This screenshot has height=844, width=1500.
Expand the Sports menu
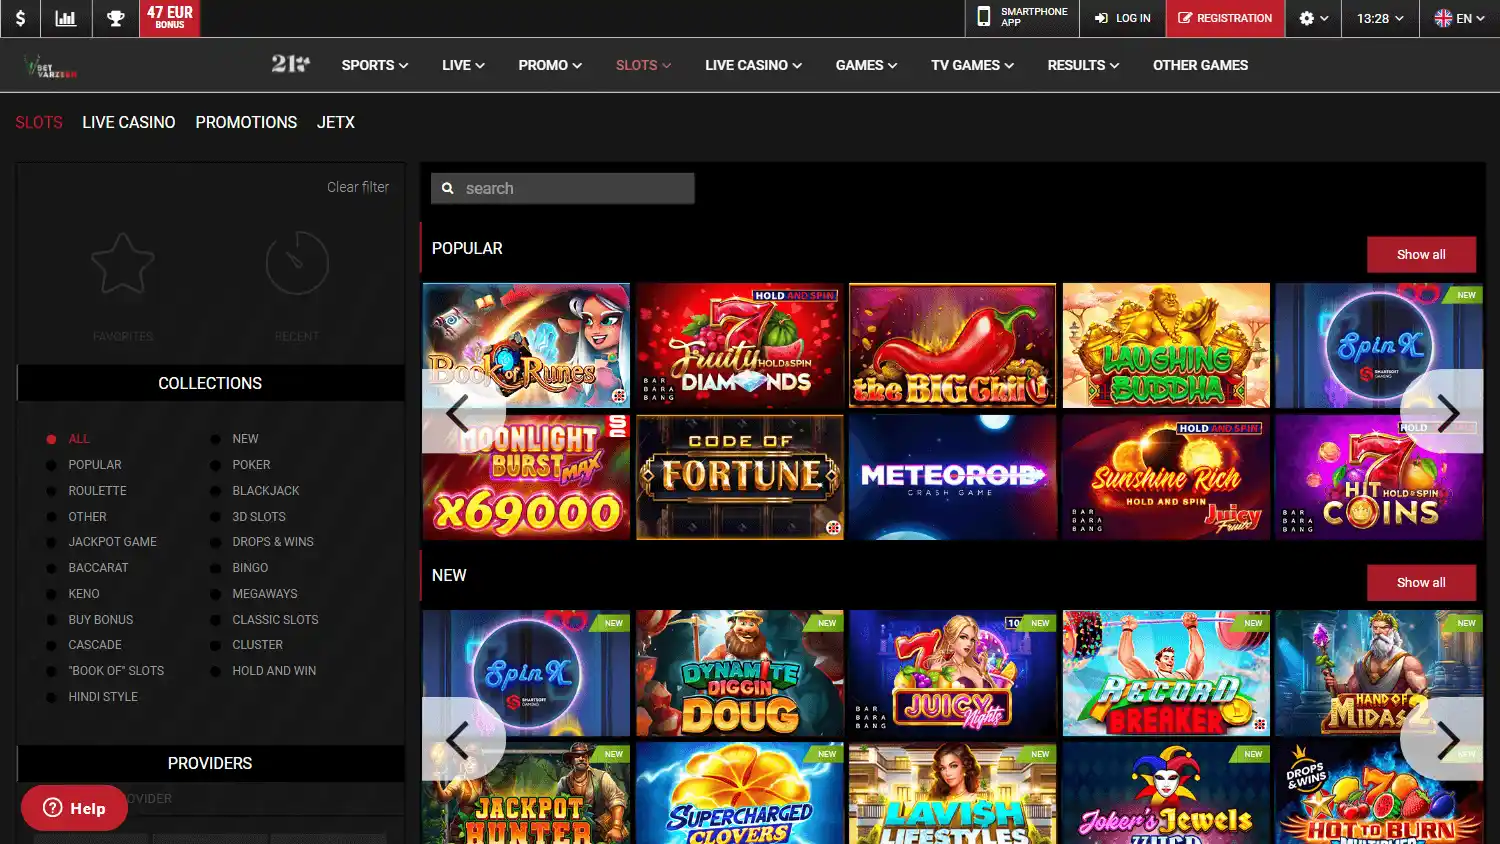[375, 65]
